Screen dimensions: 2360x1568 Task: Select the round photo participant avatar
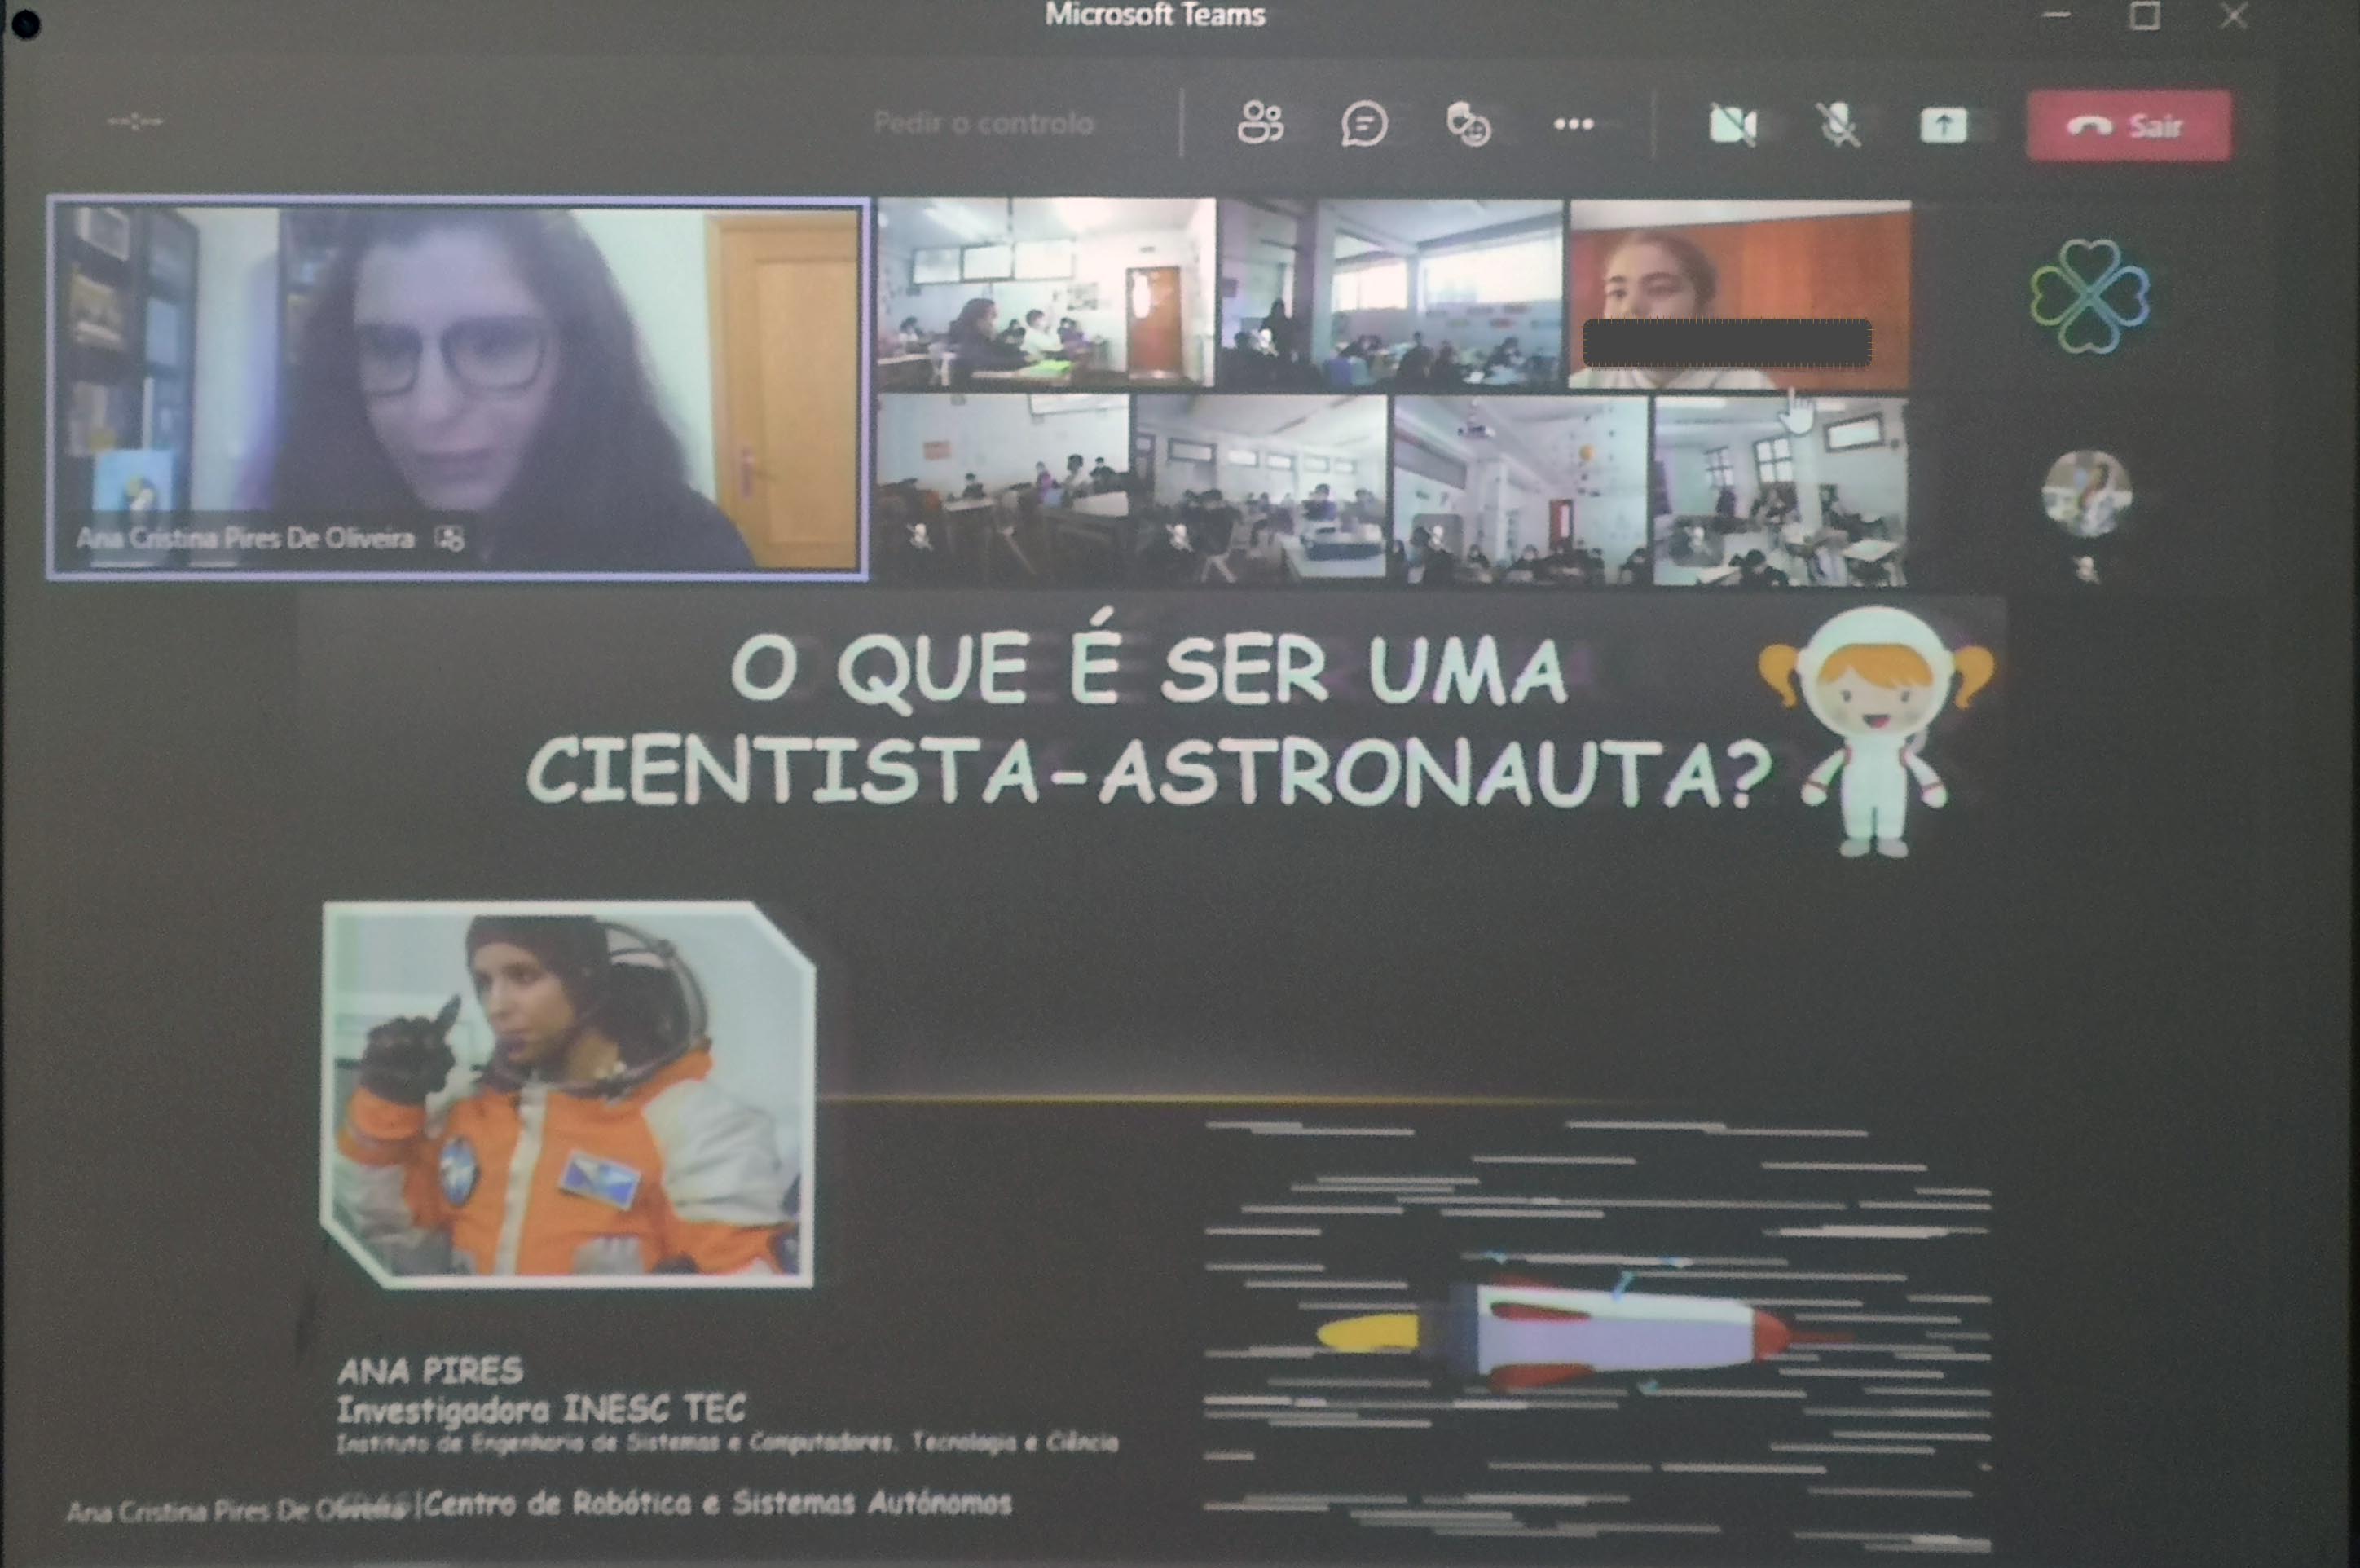tap(2086, 494)
